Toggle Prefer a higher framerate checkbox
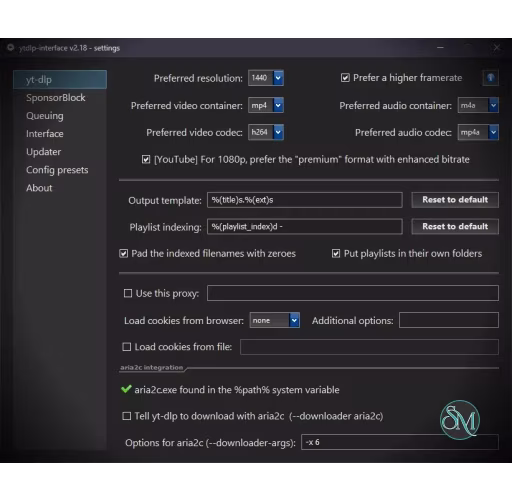512x500 pixels. (345, 78)
